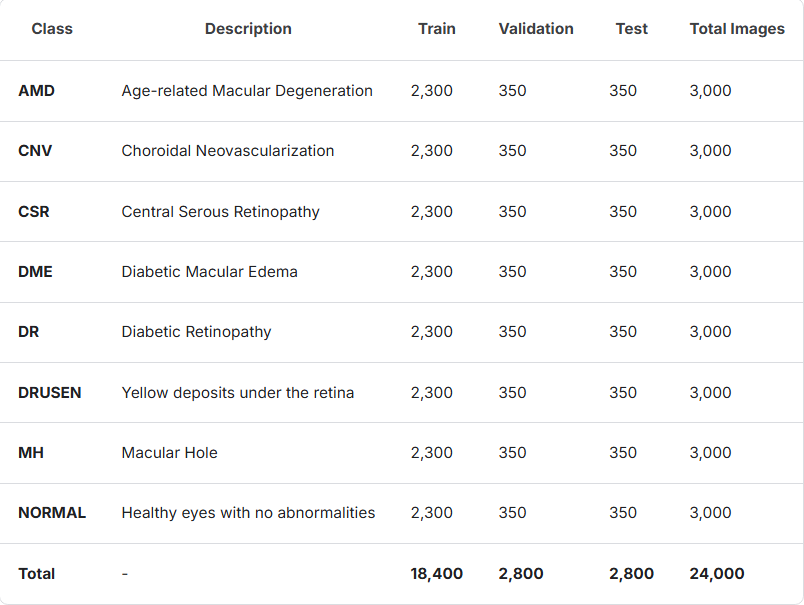Click Age-related Macular Degeneration description
The height and width of the screenshot is (605, 804).
click(247, 91)
